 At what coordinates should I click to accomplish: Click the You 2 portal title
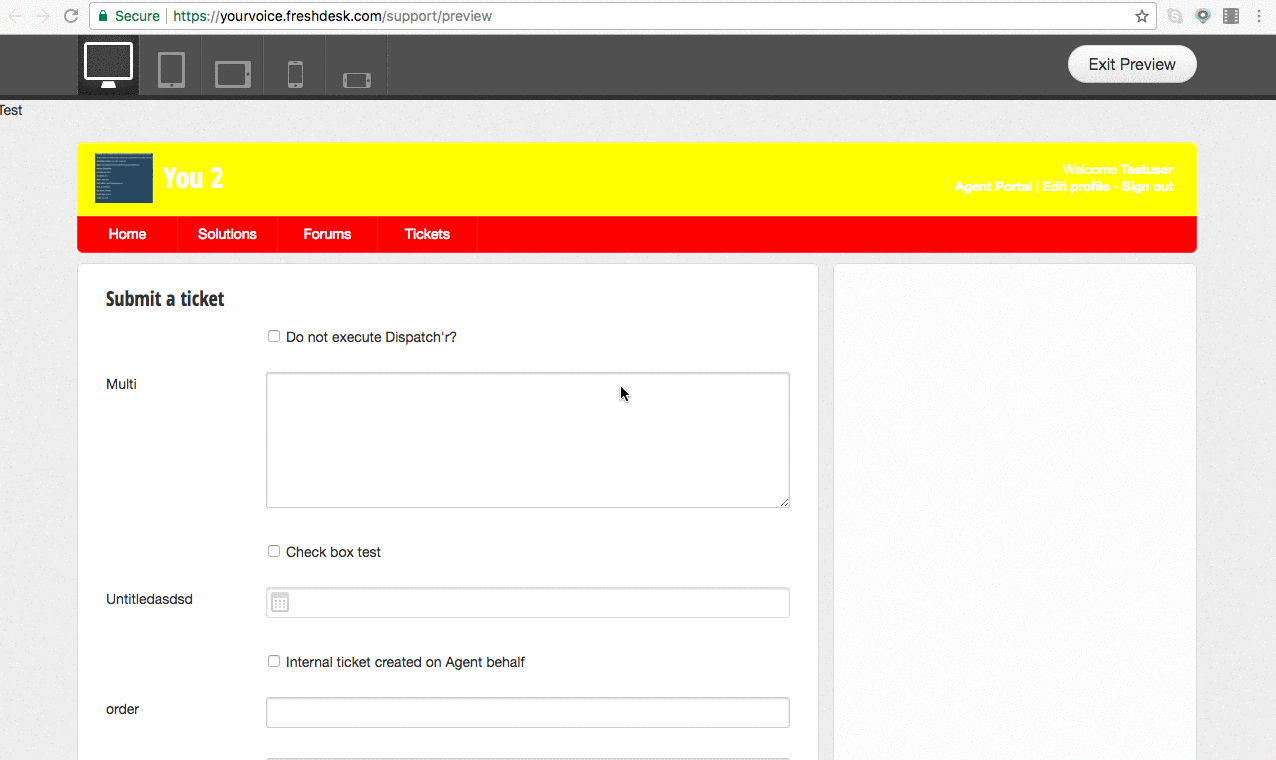pos(193,178)
